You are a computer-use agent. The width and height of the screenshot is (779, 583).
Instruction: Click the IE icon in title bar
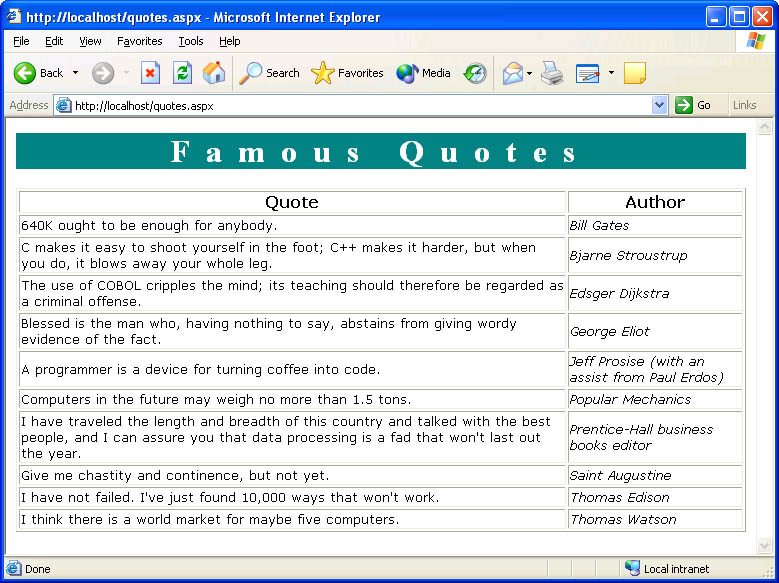(13, 16)
